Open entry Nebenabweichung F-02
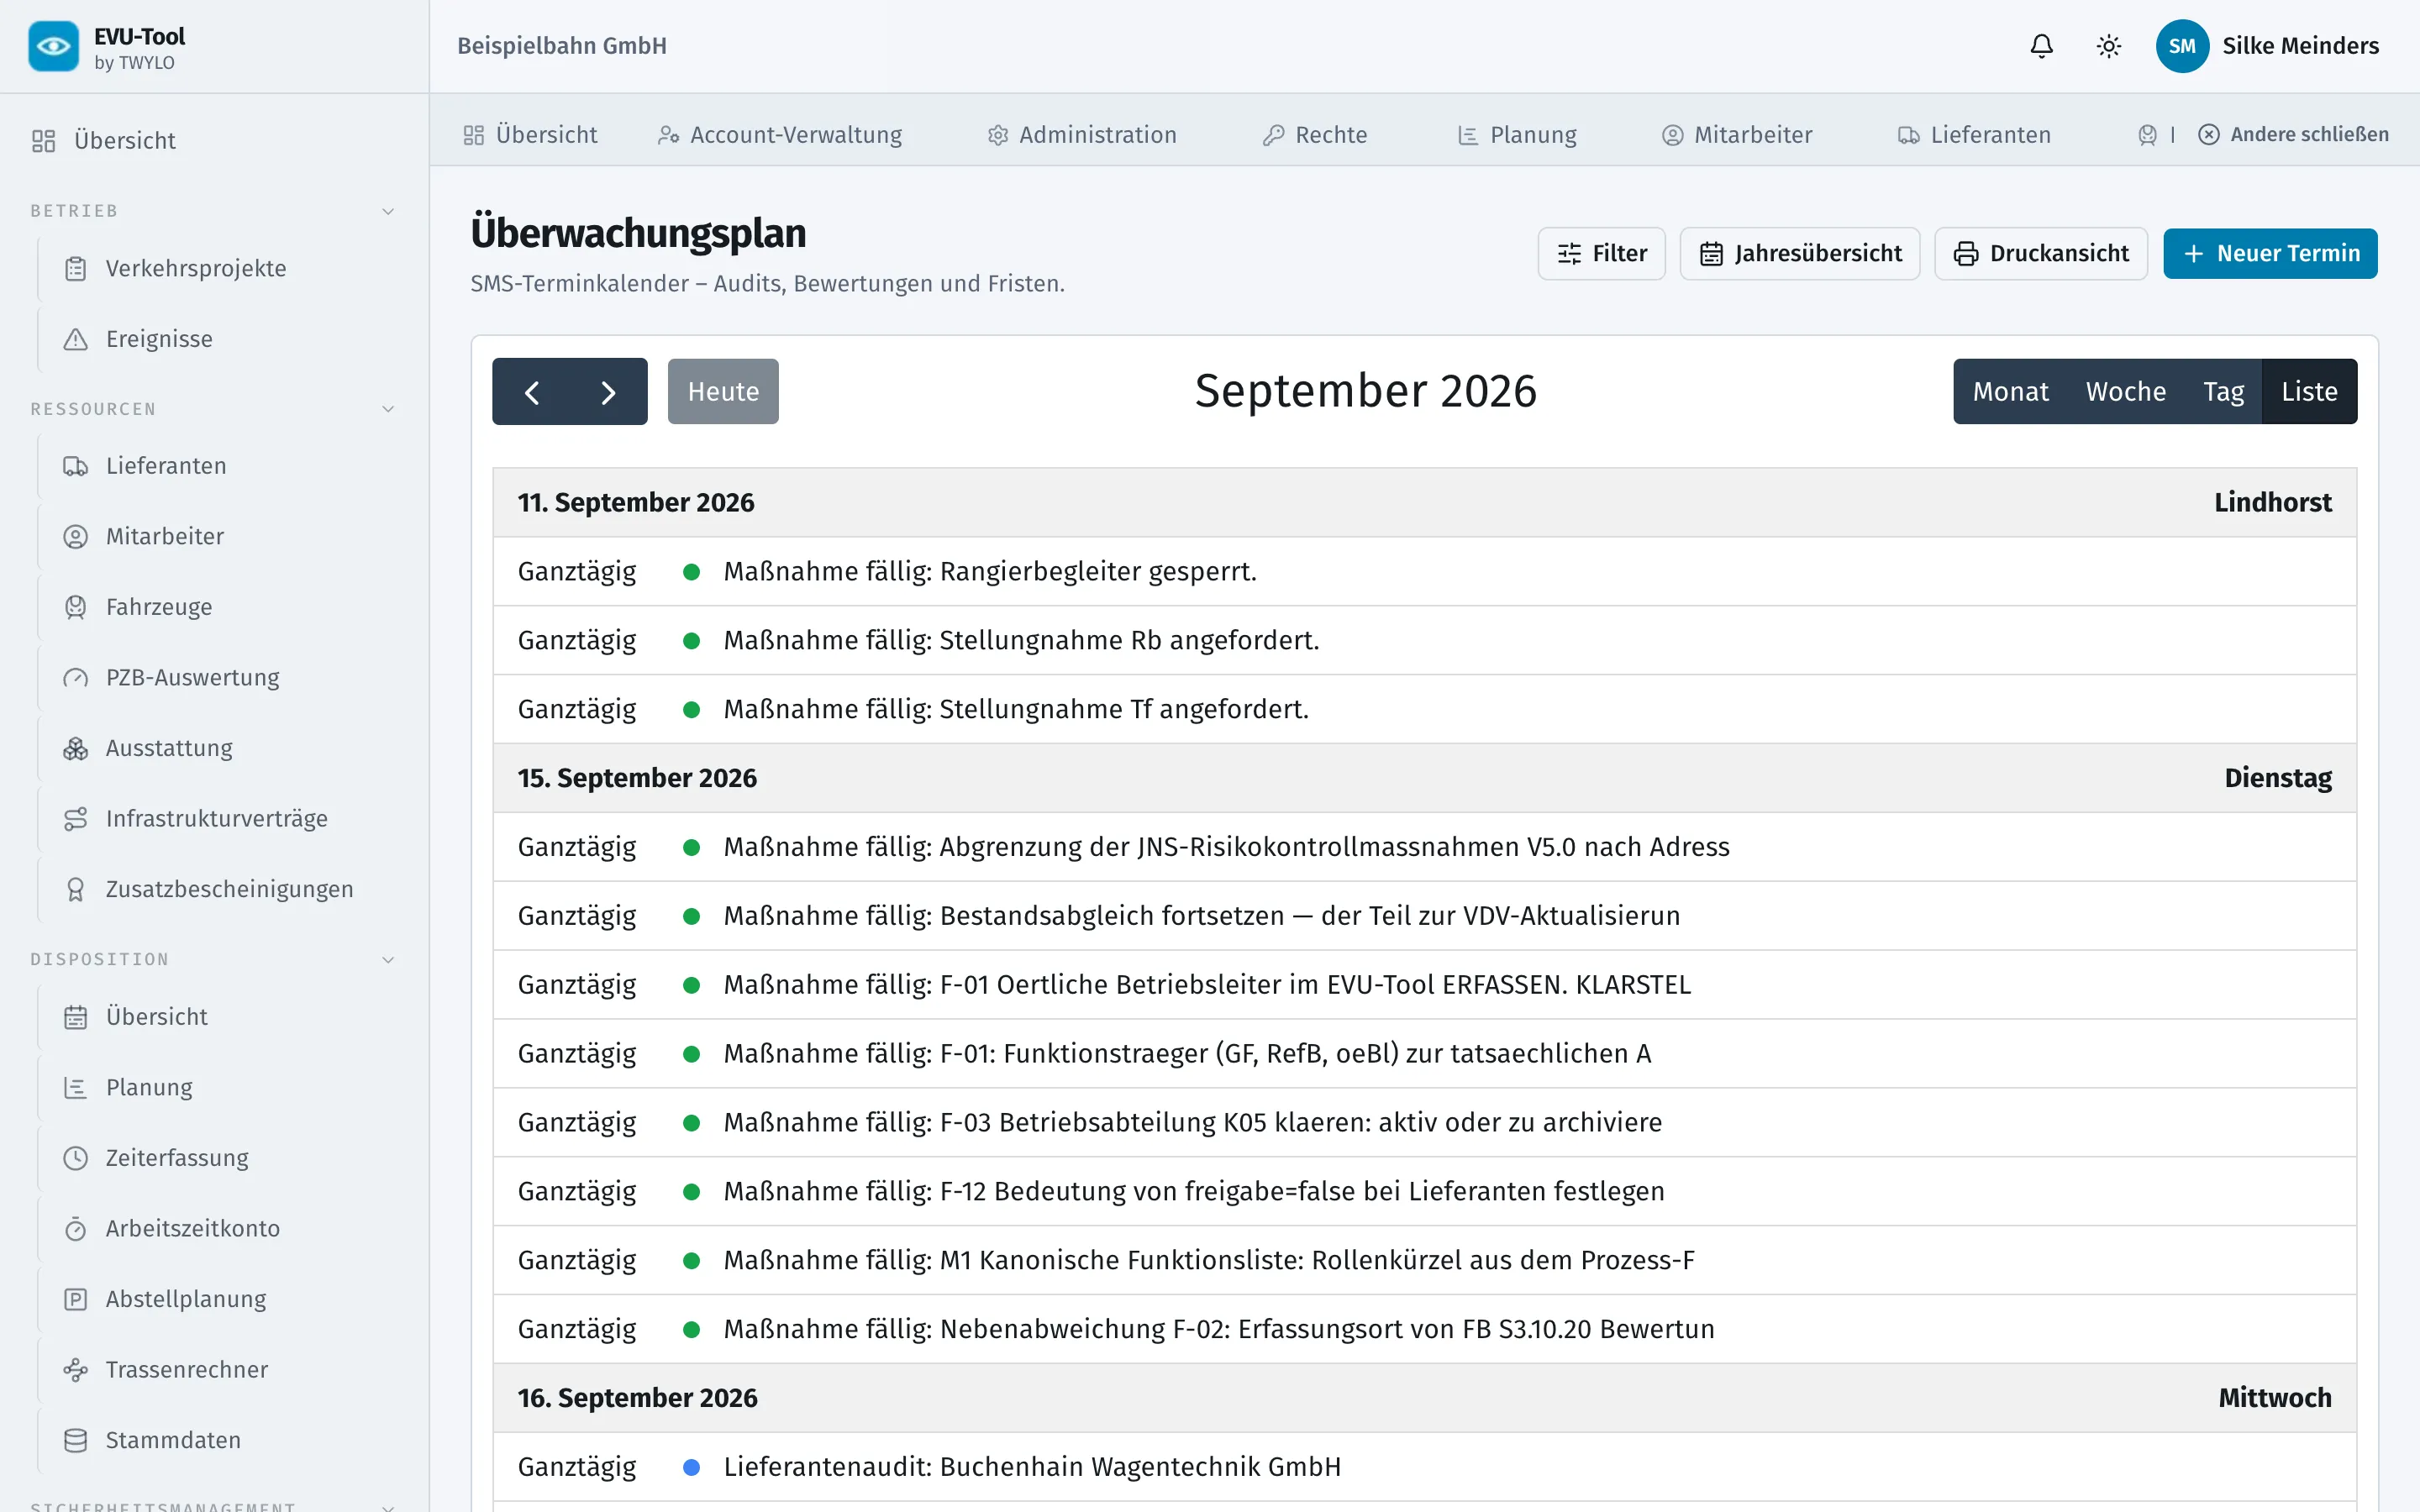This screenshot has height=1512, width=2420. coord(1424,1330)
